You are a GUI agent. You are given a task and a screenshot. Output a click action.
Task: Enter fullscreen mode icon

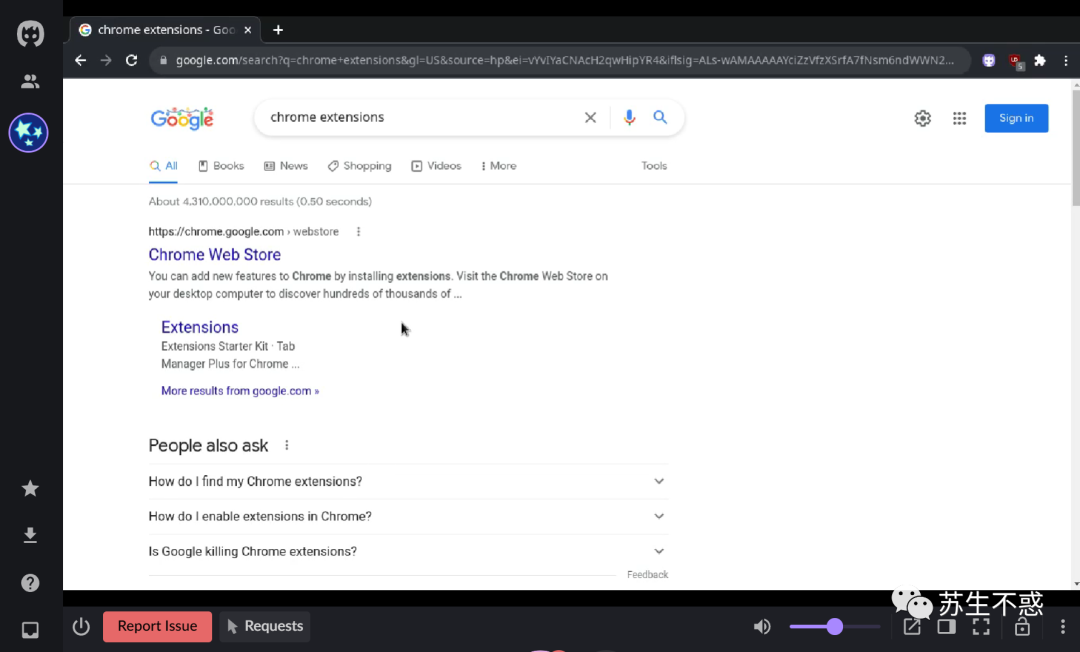click(x=981, y=627)
